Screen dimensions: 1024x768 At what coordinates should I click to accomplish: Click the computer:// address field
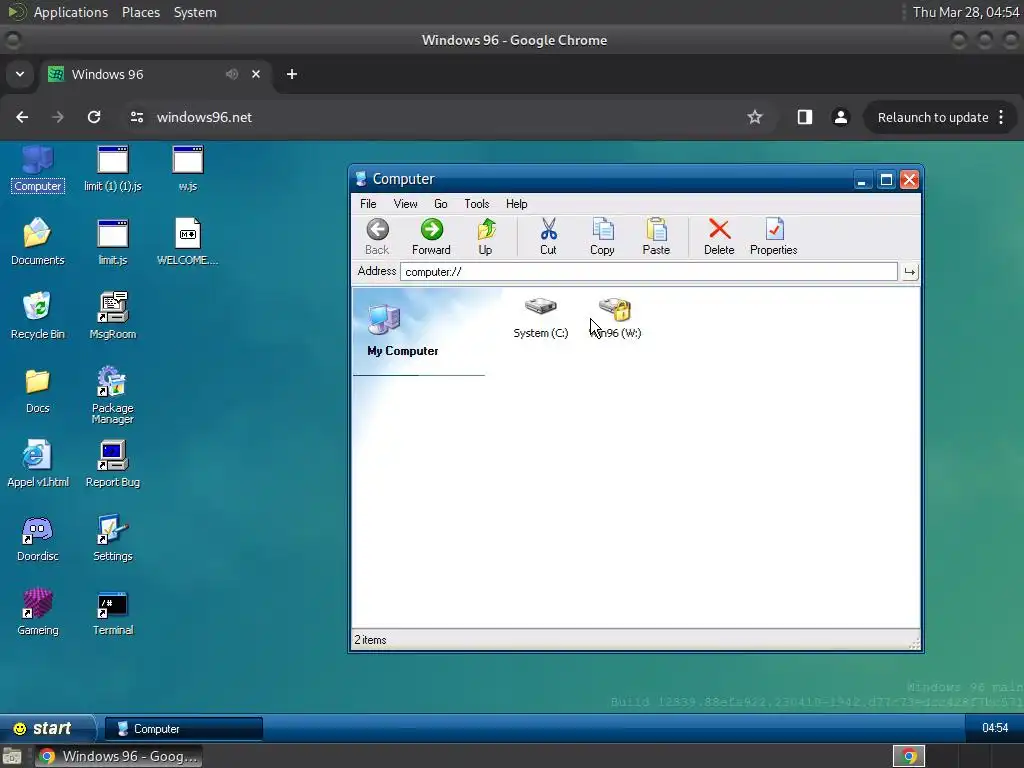[648, 272]
